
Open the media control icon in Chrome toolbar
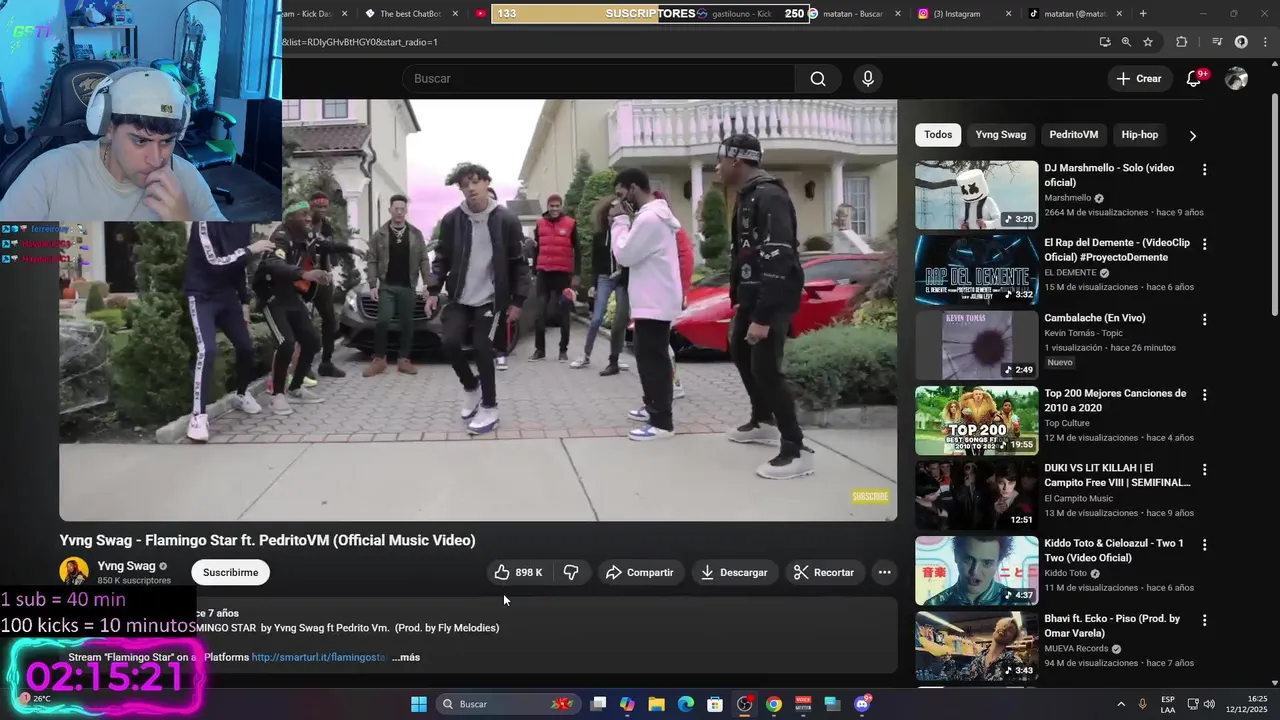click(x=1217, y=42)
